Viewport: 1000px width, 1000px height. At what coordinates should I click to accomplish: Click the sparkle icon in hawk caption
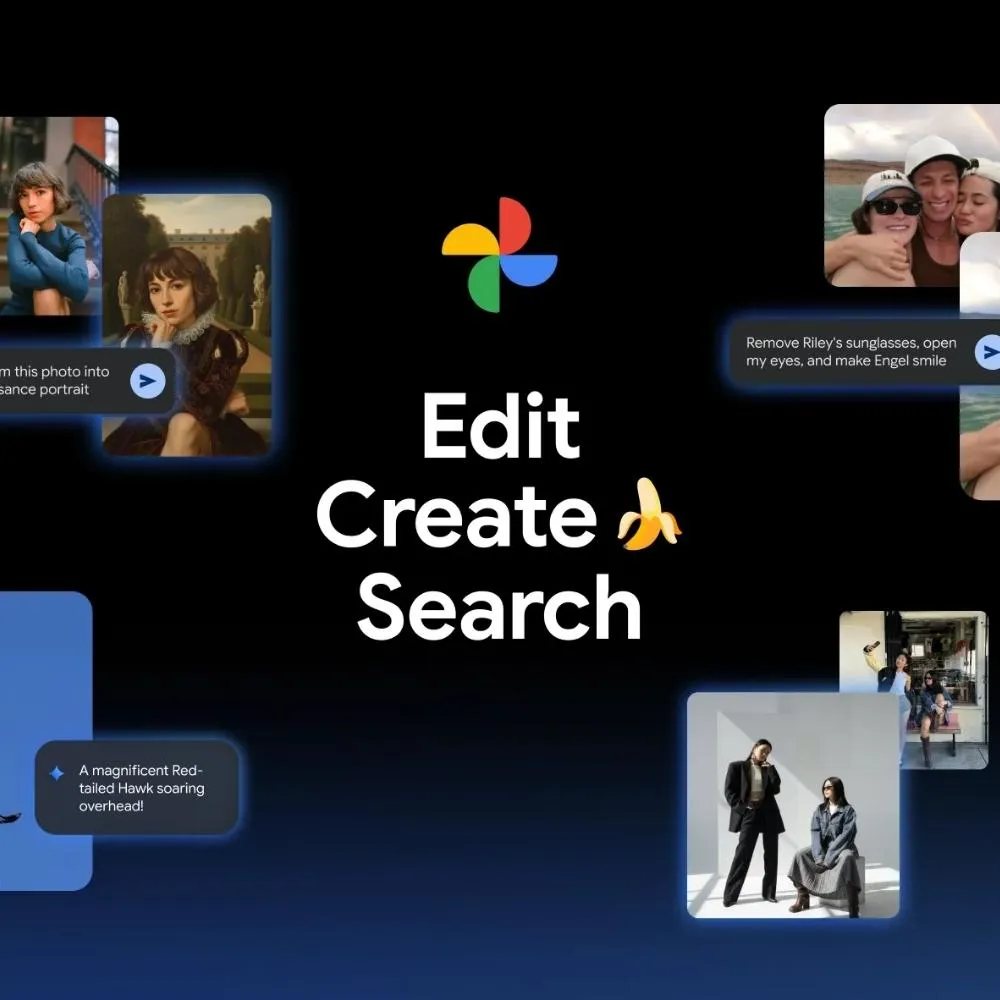coord(57,772)
